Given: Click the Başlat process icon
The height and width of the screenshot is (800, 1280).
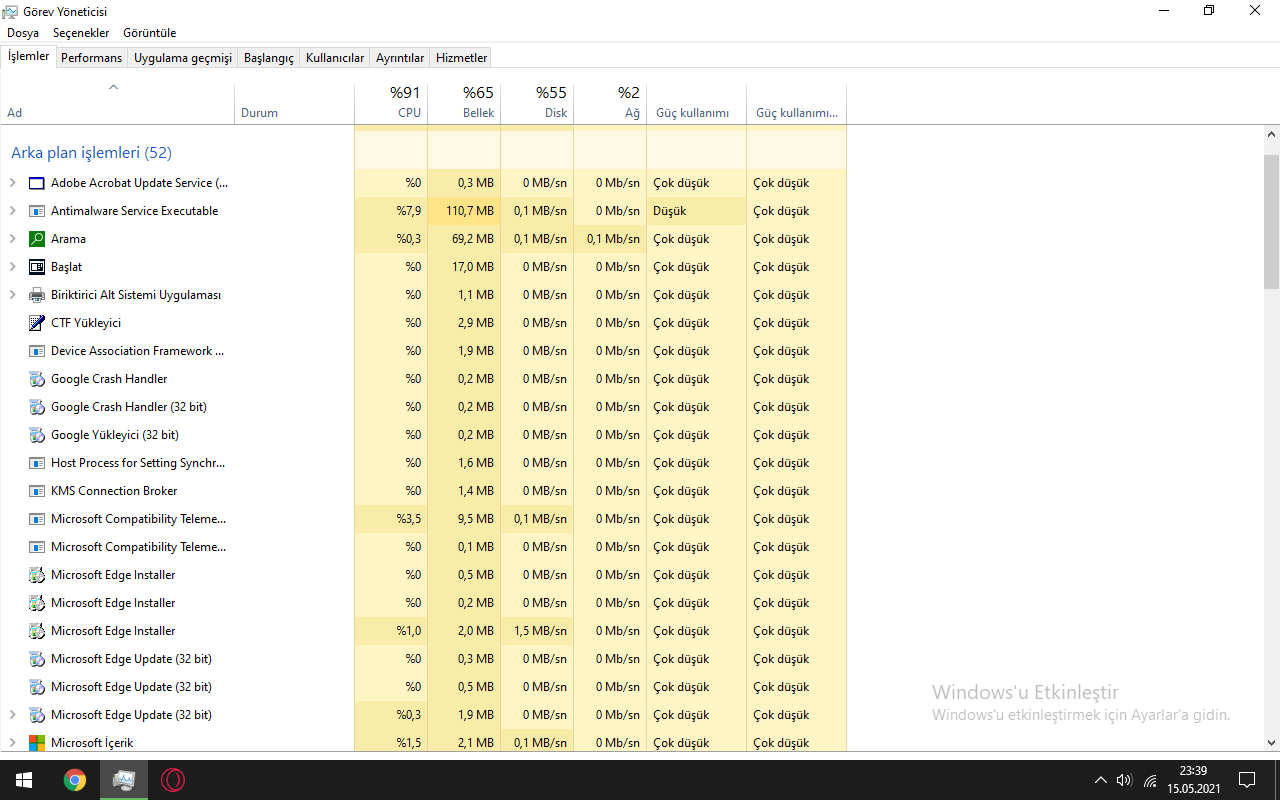Looking at the screenshot, I should 37,267.
